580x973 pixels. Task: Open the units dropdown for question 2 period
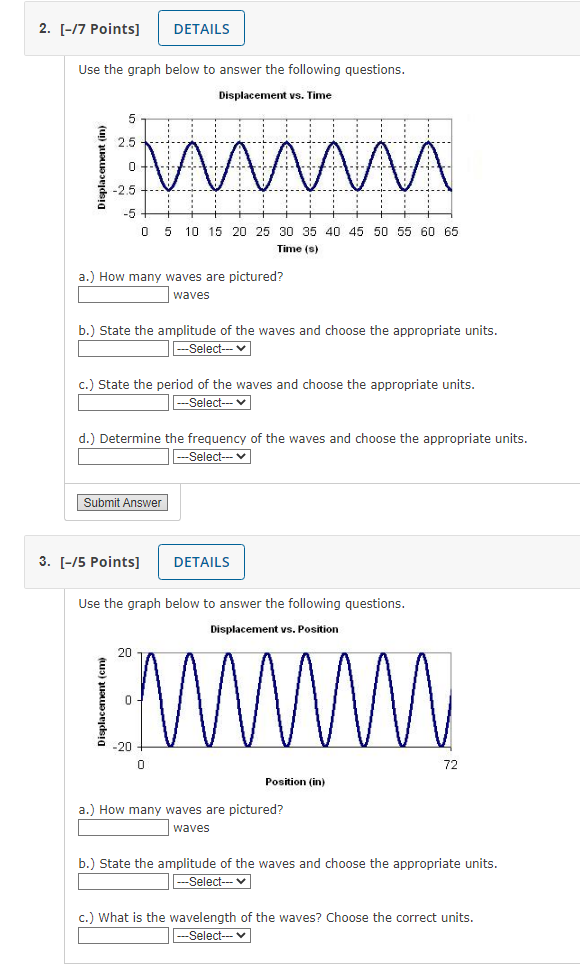(212, 402)
